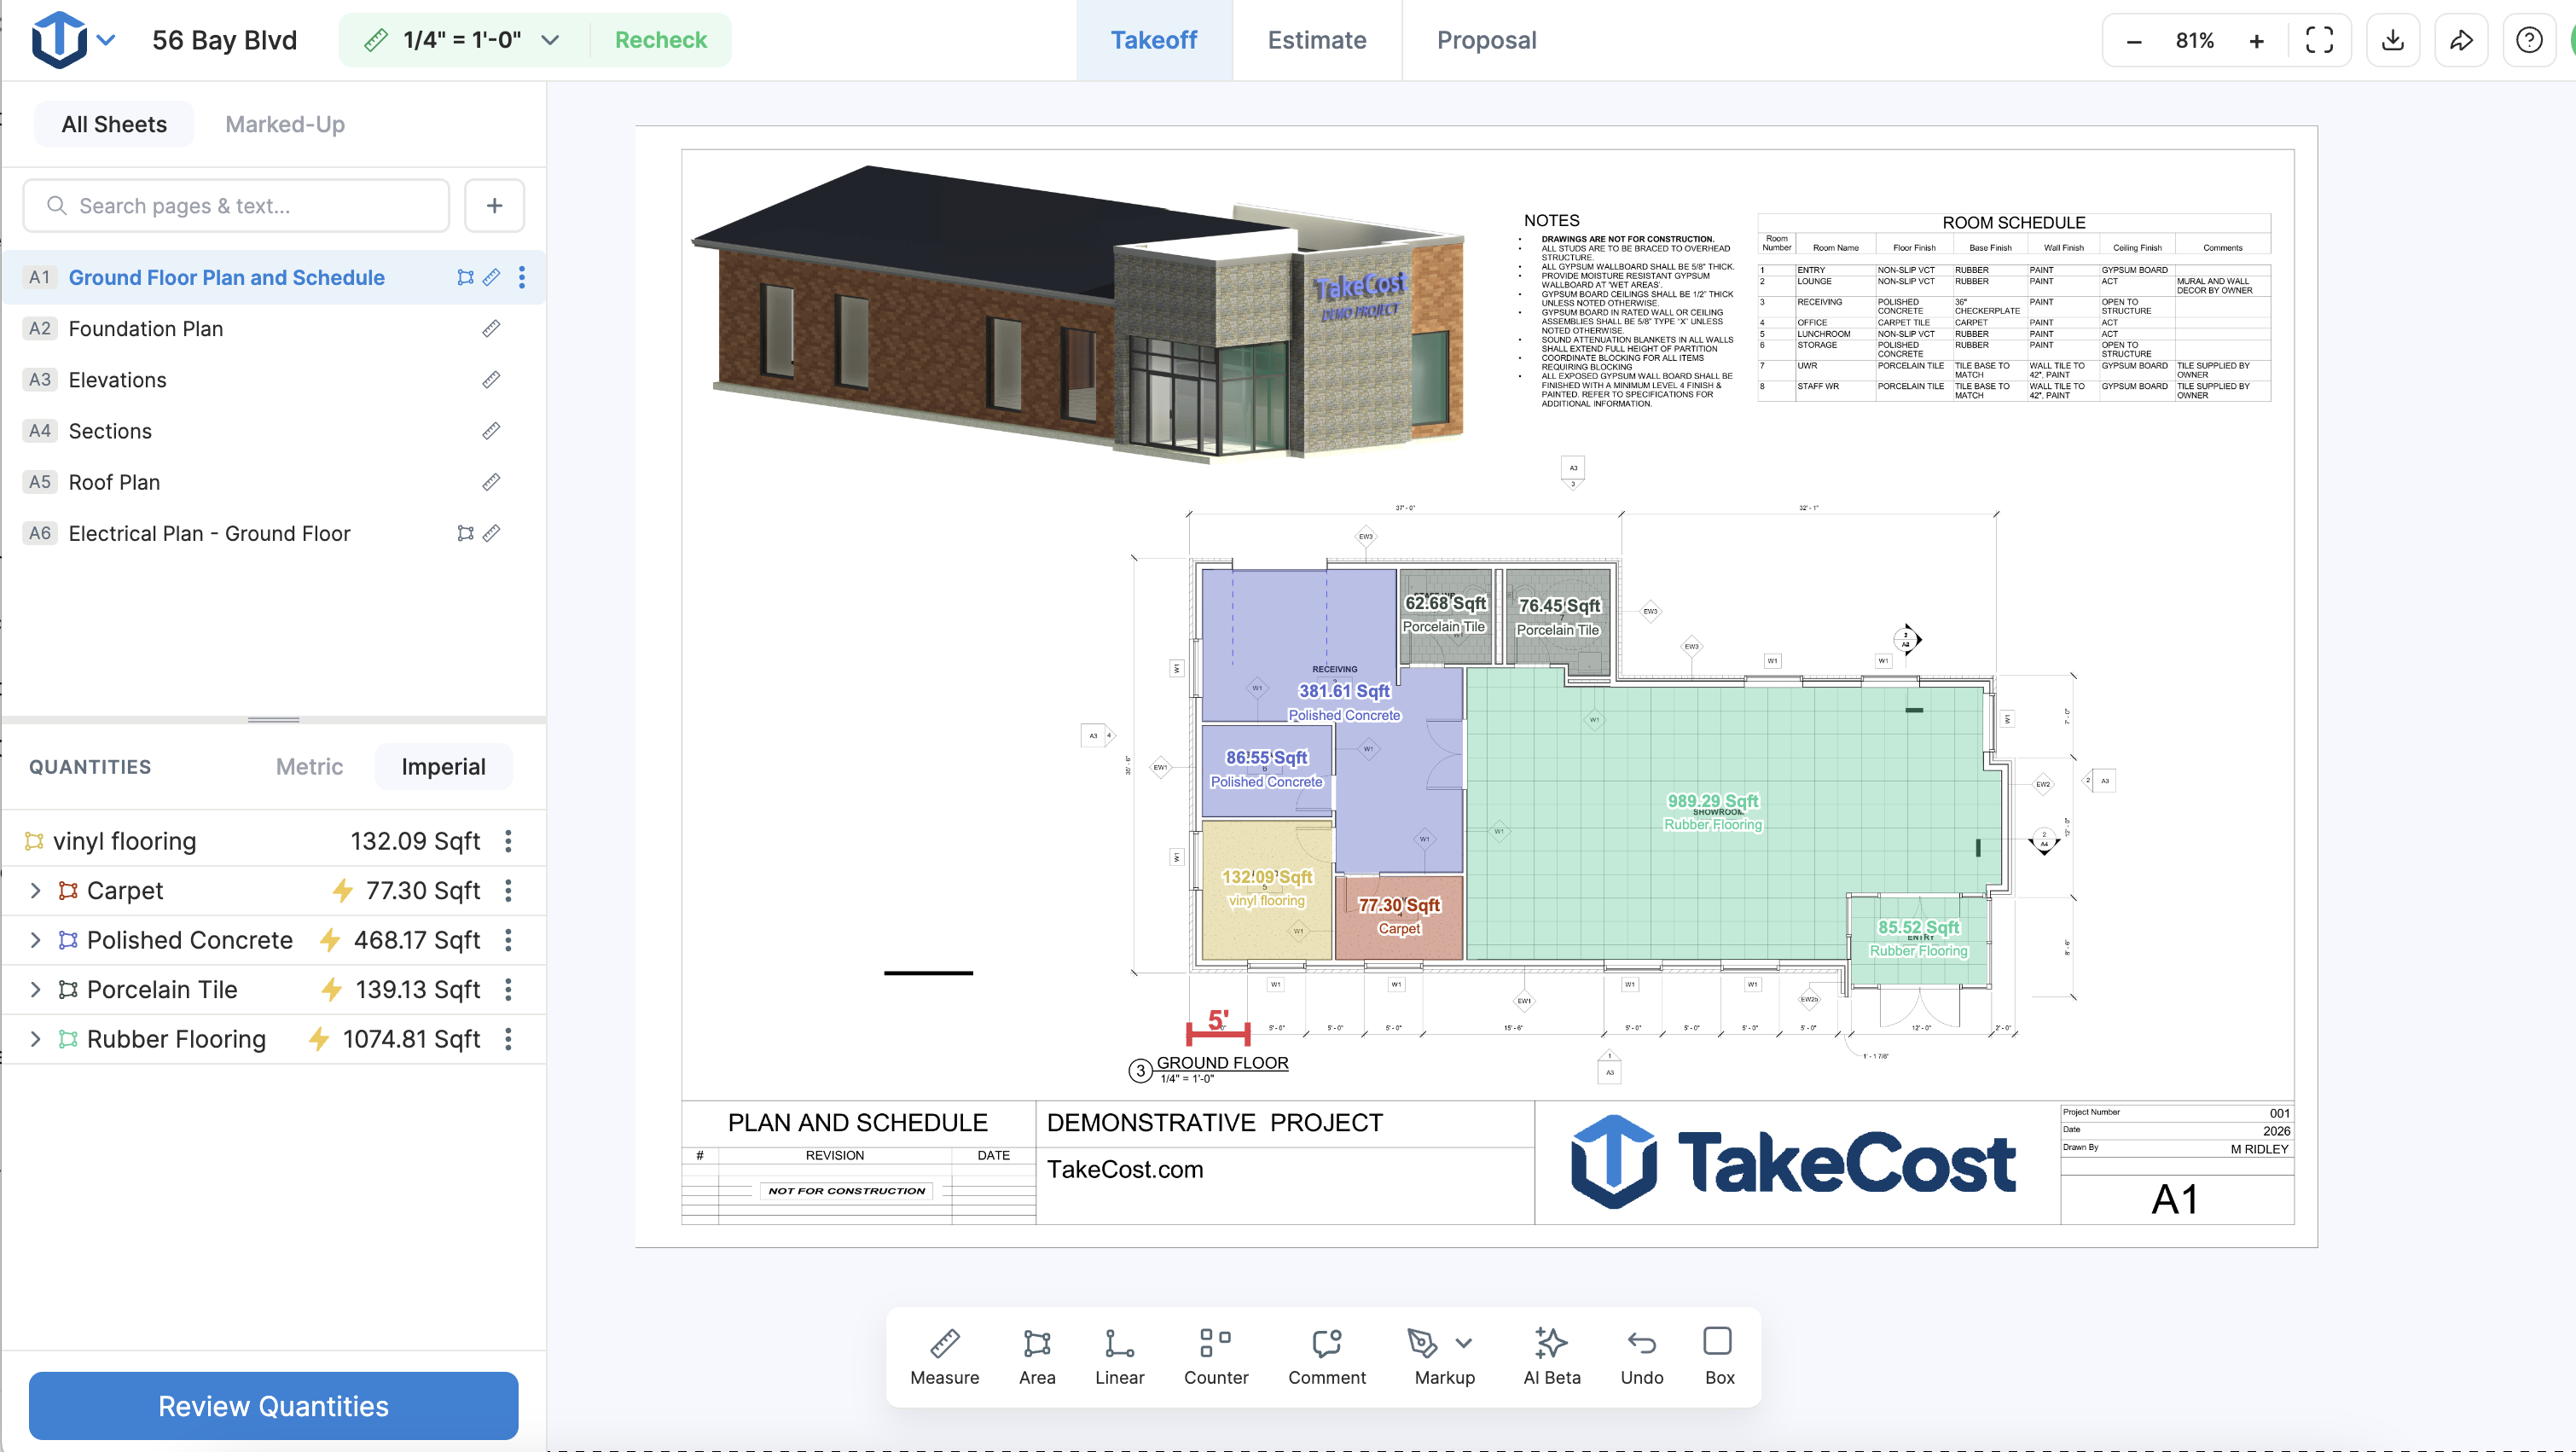Show the All Sheets list
Screen dimensions: 2576x1452
114,124
